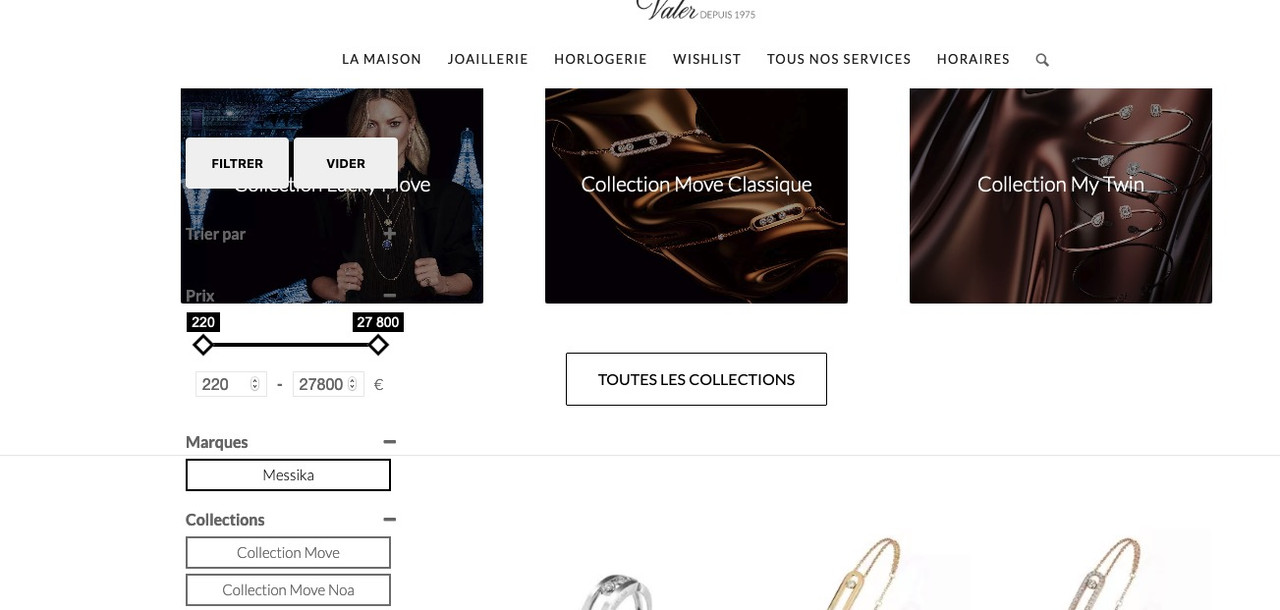The width and height of the screenshot is (1280, 610).
Task: Open the Joaillerie menu
Action: (488, 60)
